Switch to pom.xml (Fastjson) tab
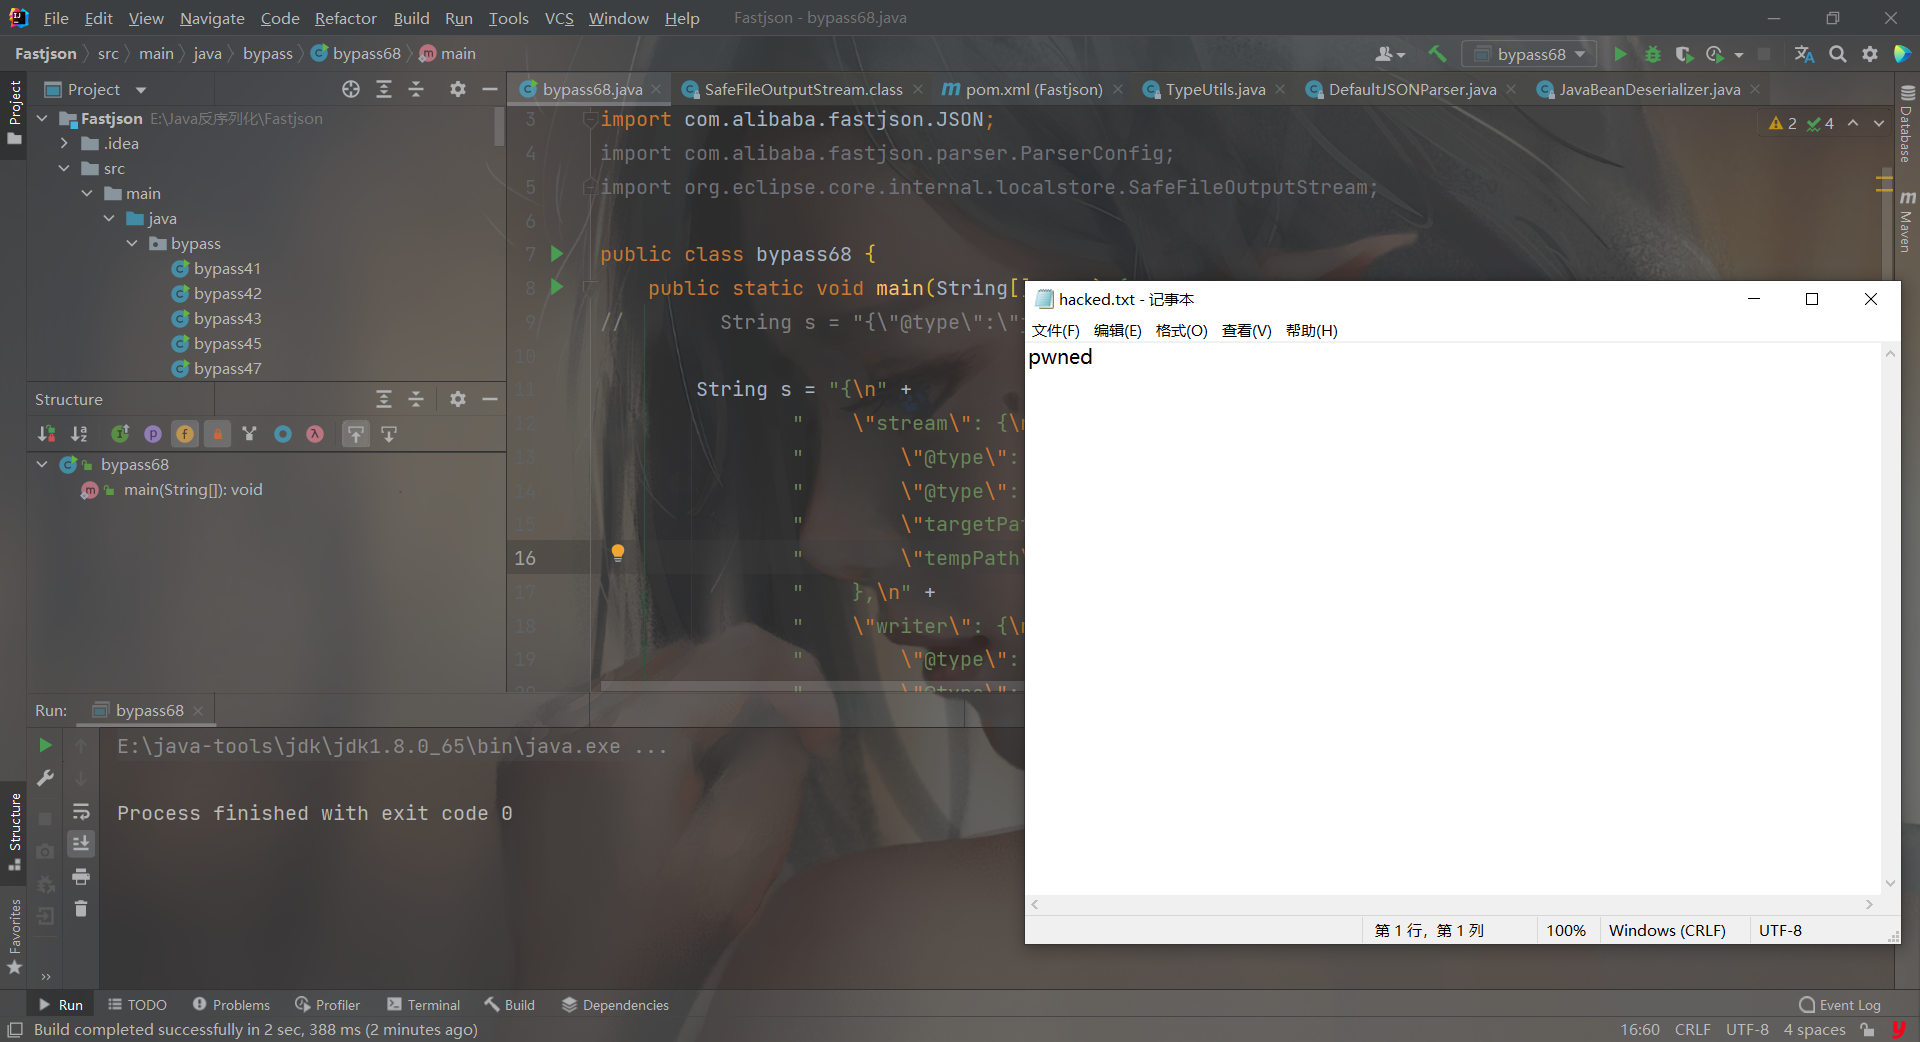1920x1042 pixels. point(1034,89)
